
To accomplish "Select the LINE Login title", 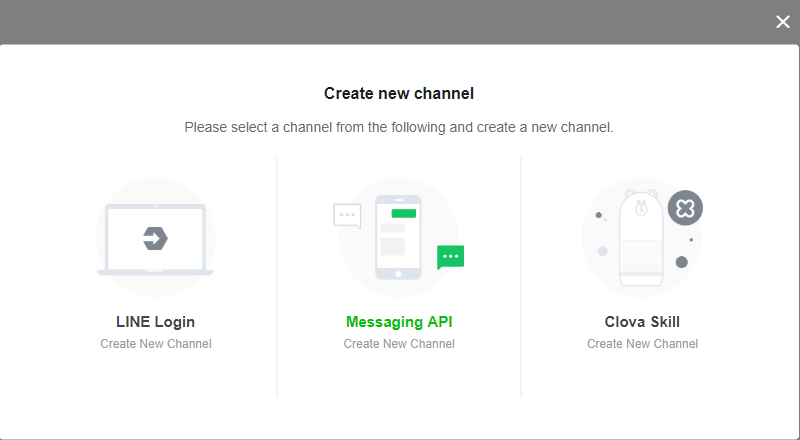I will pyautogui.click(x=156, y=322).
